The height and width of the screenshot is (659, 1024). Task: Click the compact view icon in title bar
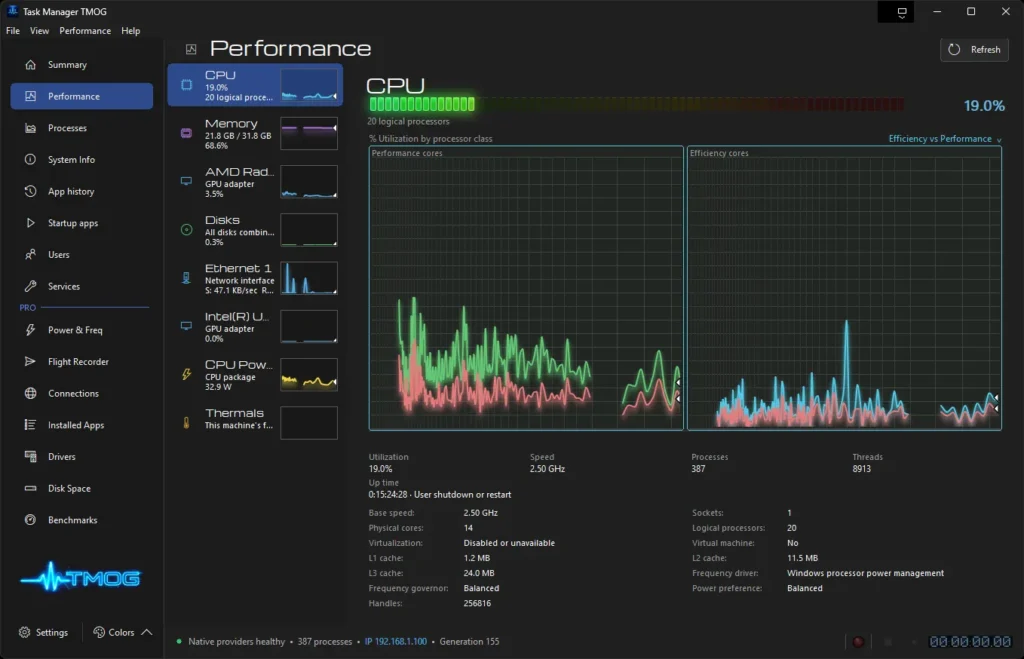tap(902, 12)
